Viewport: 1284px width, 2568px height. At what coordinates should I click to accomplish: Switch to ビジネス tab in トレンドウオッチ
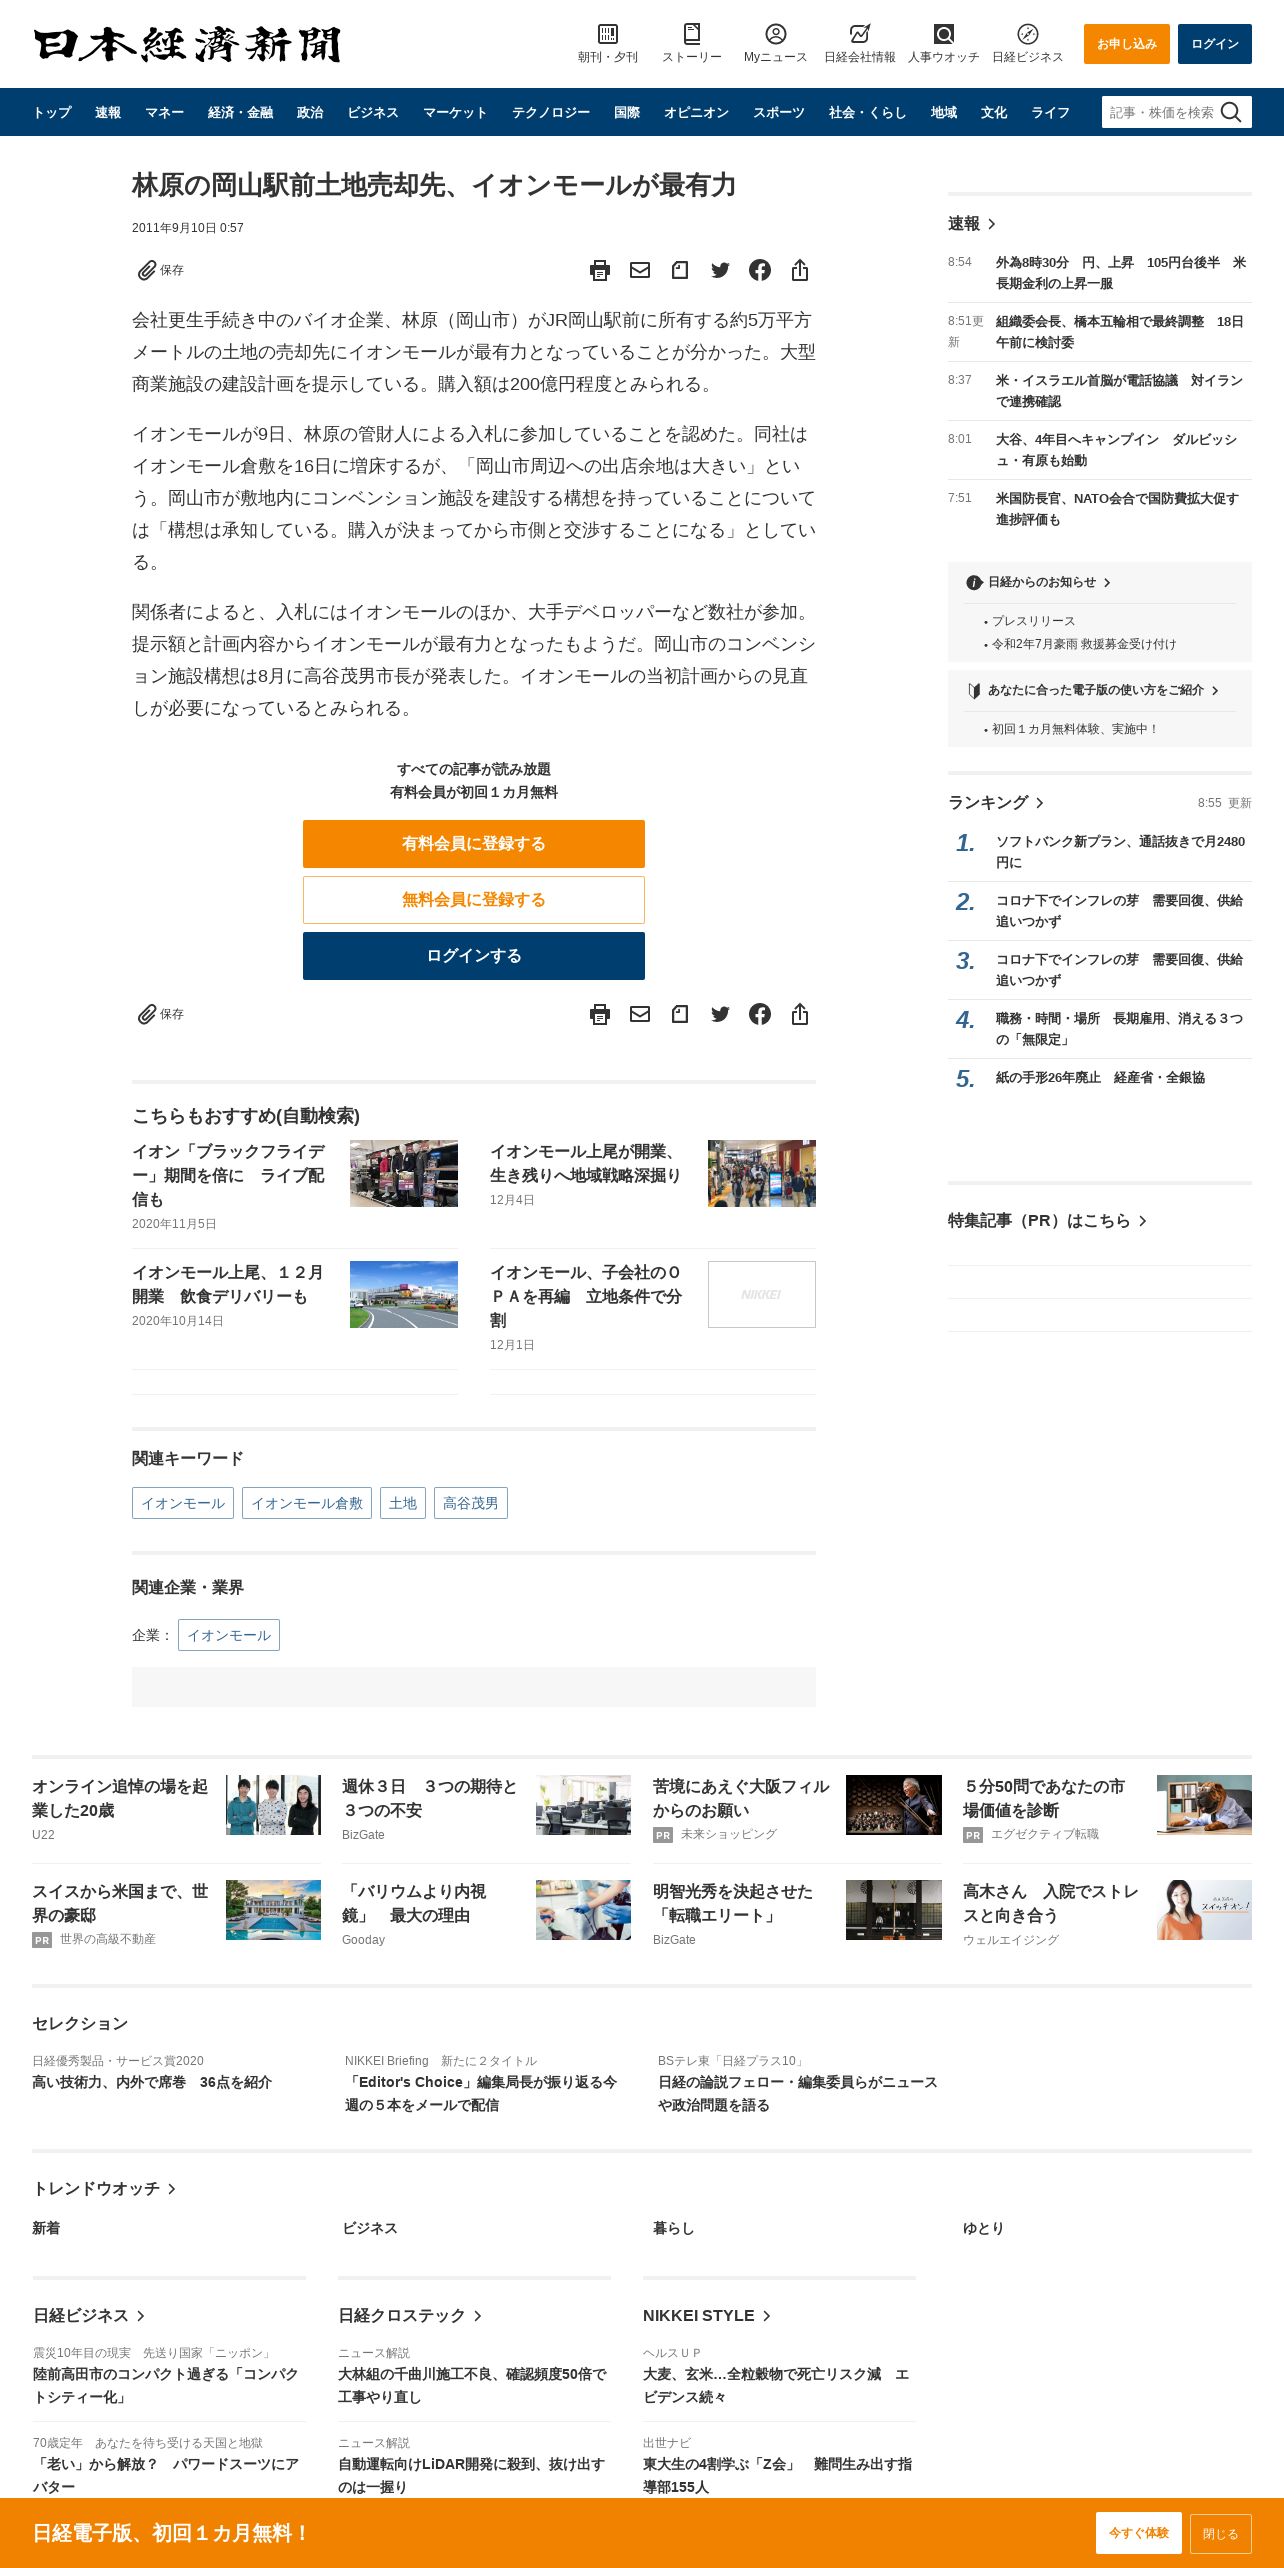[370, 2228]
